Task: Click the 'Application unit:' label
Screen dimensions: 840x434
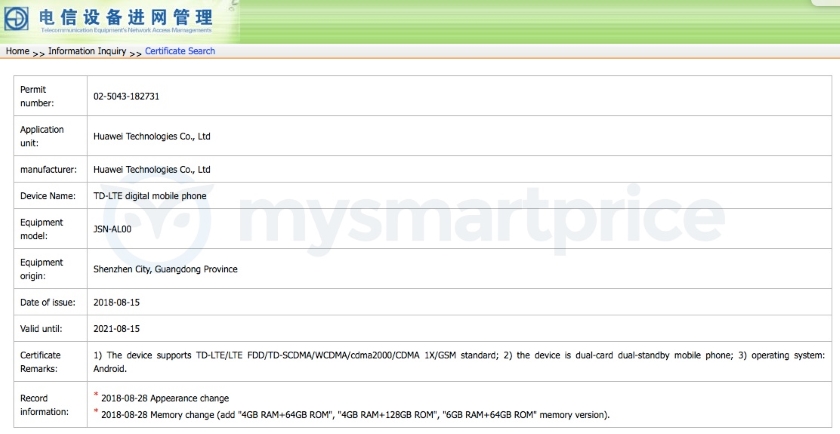Action: point(42,136)
